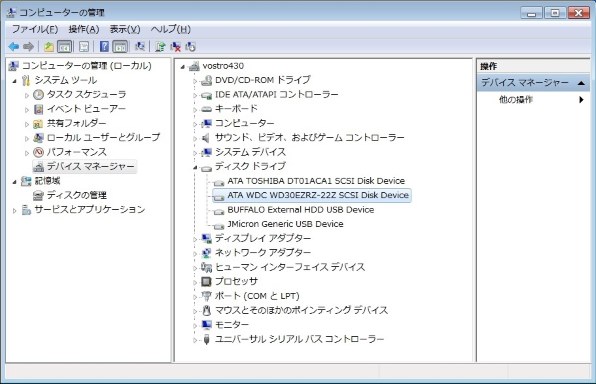
Task: Select ユニバーサル シリアル バス コントローラー category
Action: (x=300, y=339)
